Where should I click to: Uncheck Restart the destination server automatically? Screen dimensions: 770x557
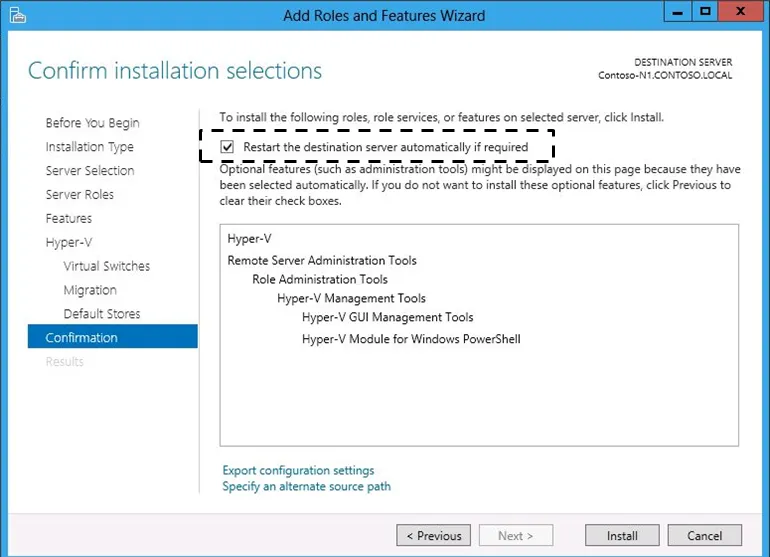(227, 147)
